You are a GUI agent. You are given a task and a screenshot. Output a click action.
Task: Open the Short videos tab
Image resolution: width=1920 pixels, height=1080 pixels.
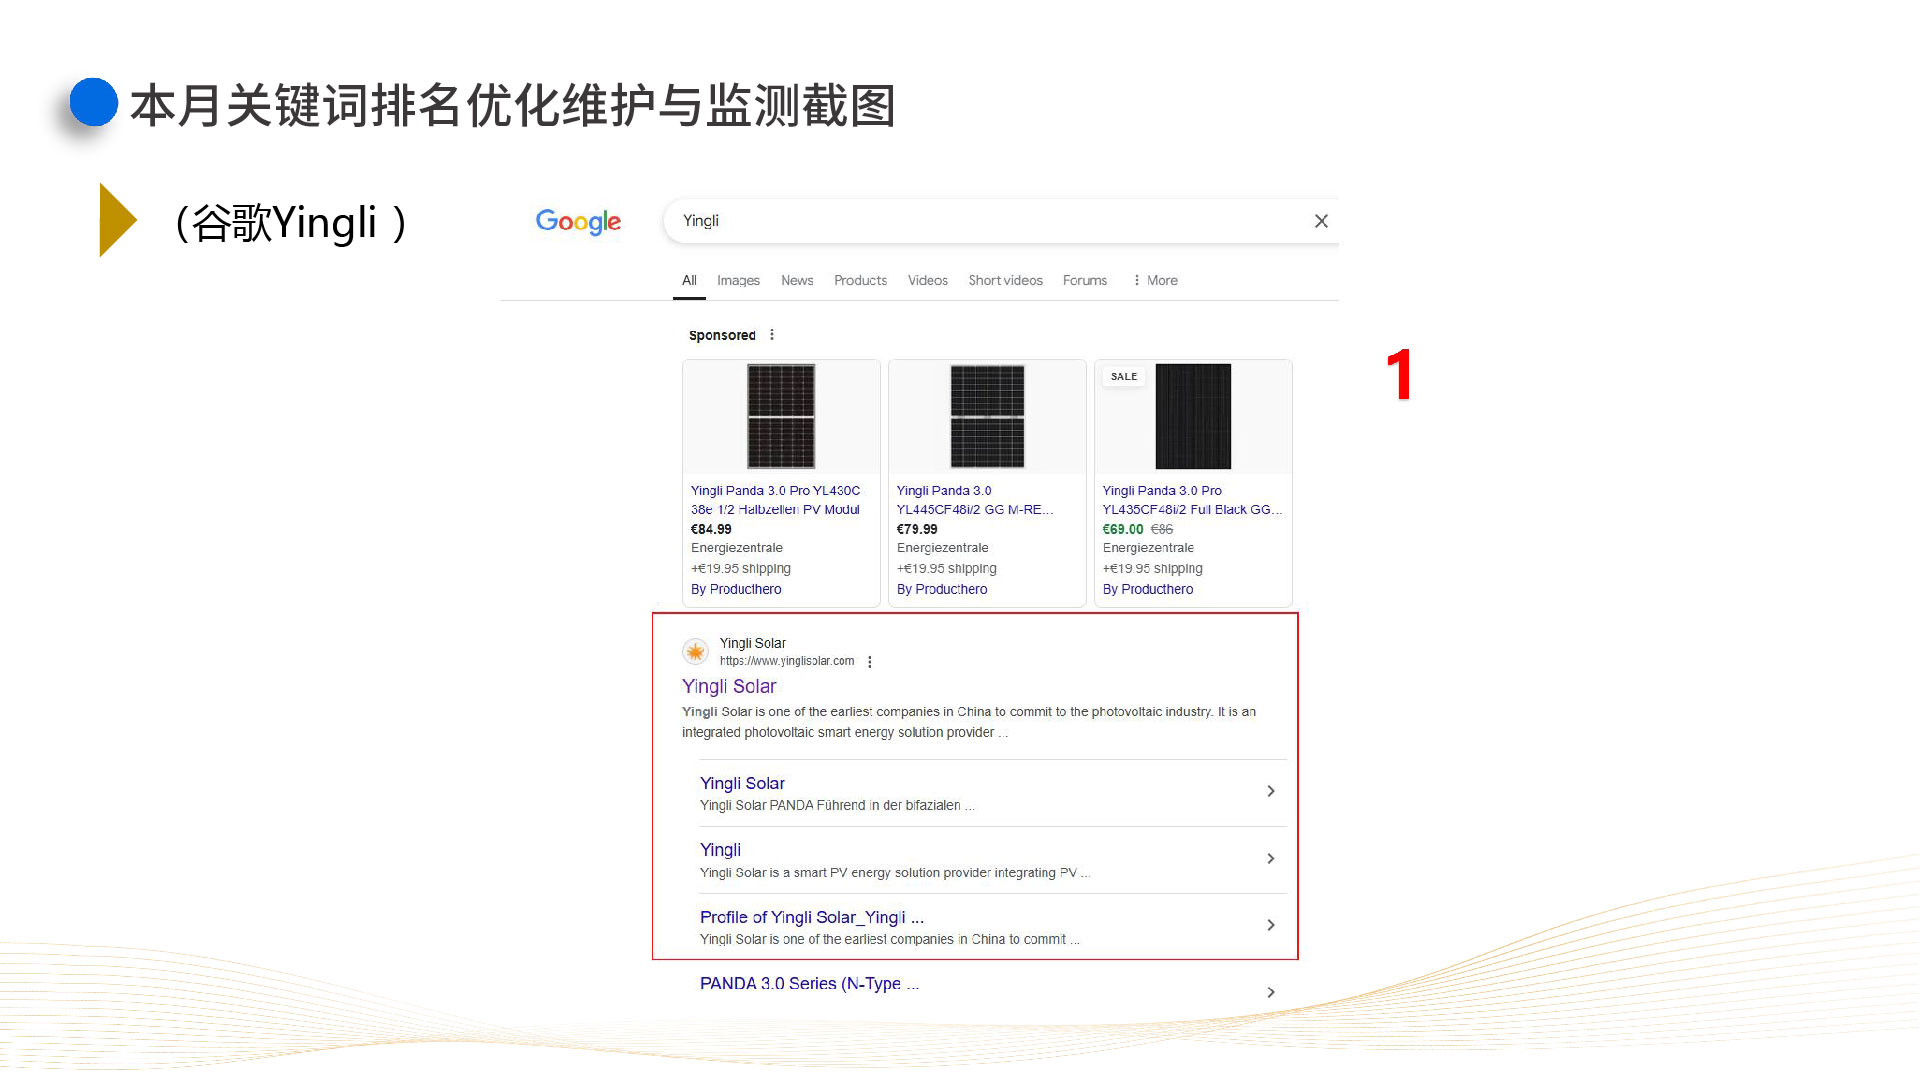point(1005,280)
